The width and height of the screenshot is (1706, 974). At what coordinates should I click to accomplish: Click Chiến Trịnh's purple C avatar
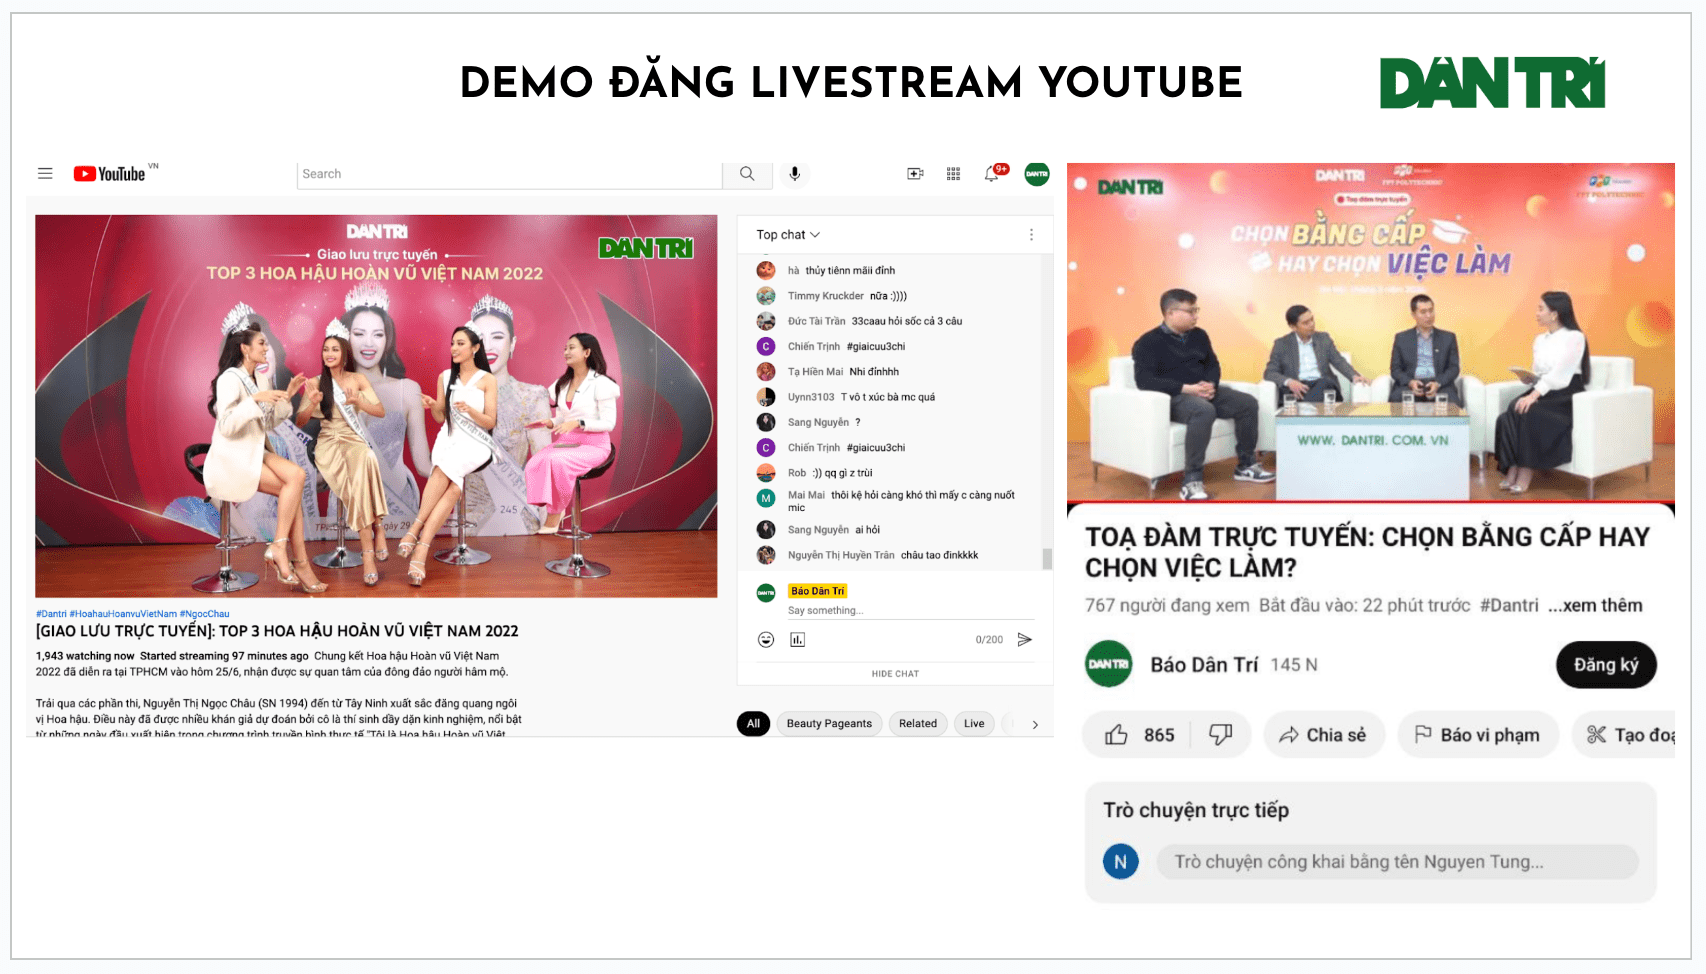pyautogui.click(x=766, y=346)
